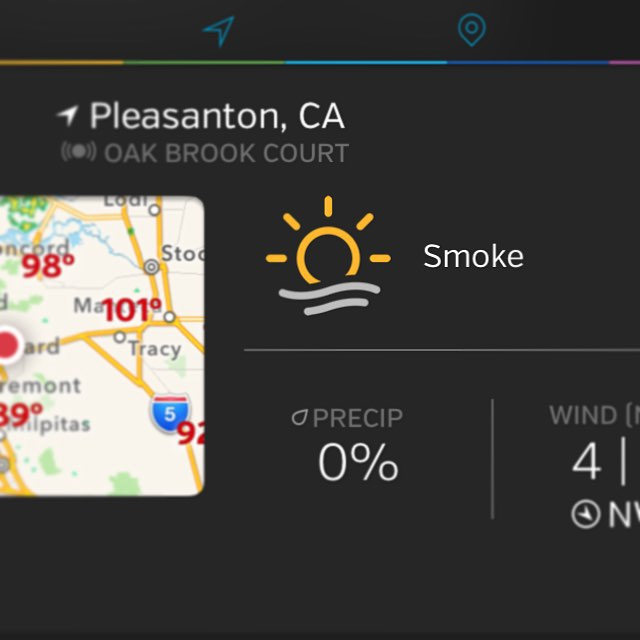Image resolution: width=640 pixels, height=640 pixels.
Task: Tap the station signal icon by Oak Brook Court
Action: 79,152
